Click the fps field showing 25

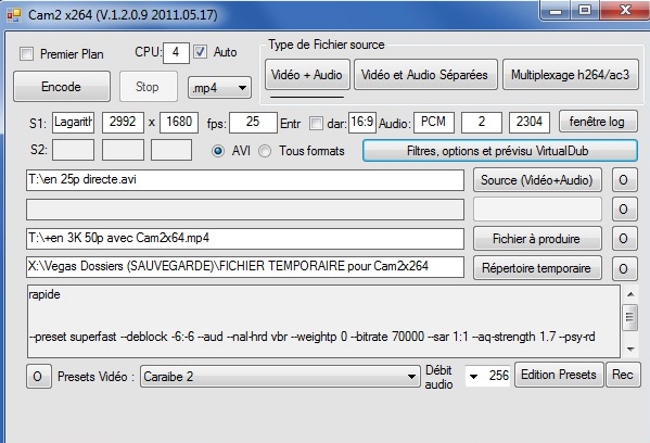[253, 123]
